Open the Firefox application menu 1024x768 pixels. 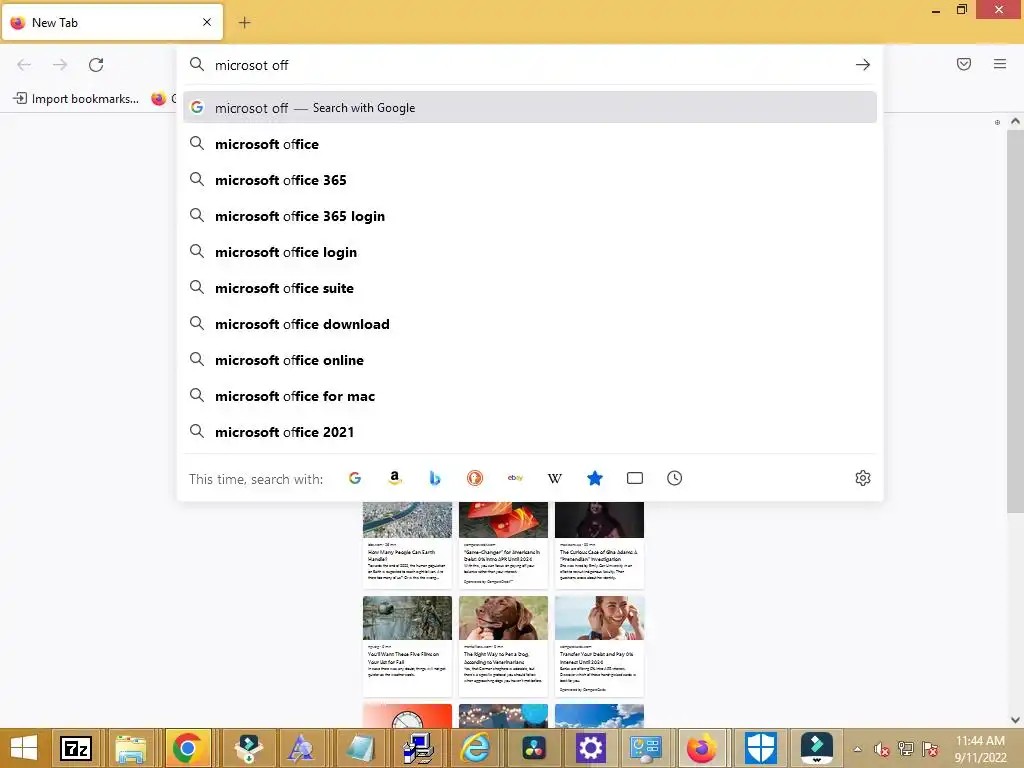(1000, 64)
